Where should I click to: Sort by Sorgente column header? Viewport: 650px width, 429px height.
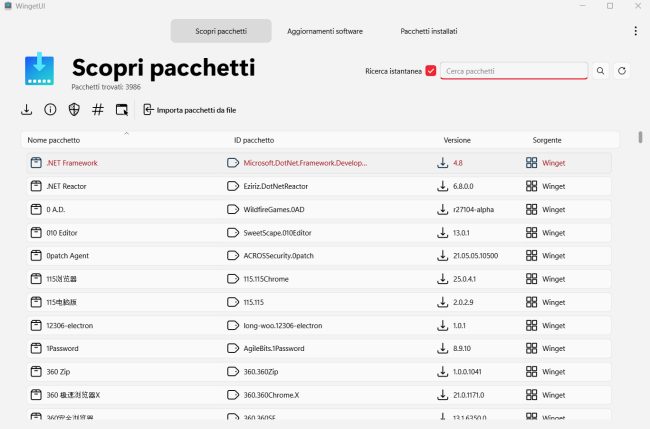tap(547, 140)
